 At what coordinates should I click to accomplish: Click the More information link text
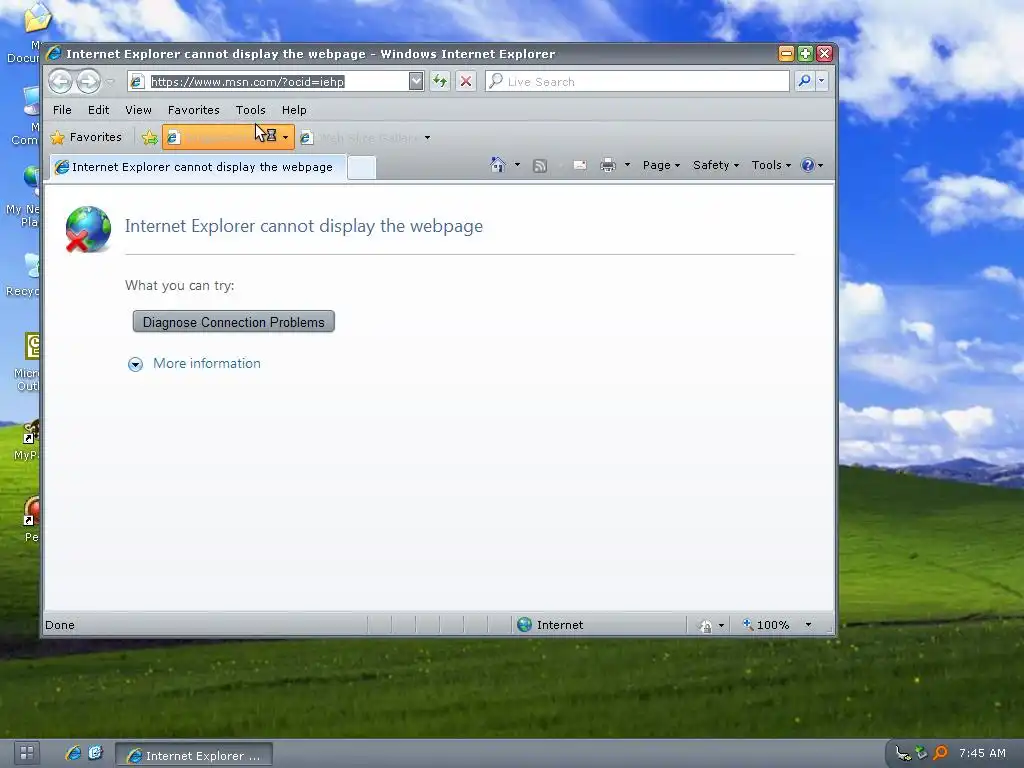[x=206, y=363]
